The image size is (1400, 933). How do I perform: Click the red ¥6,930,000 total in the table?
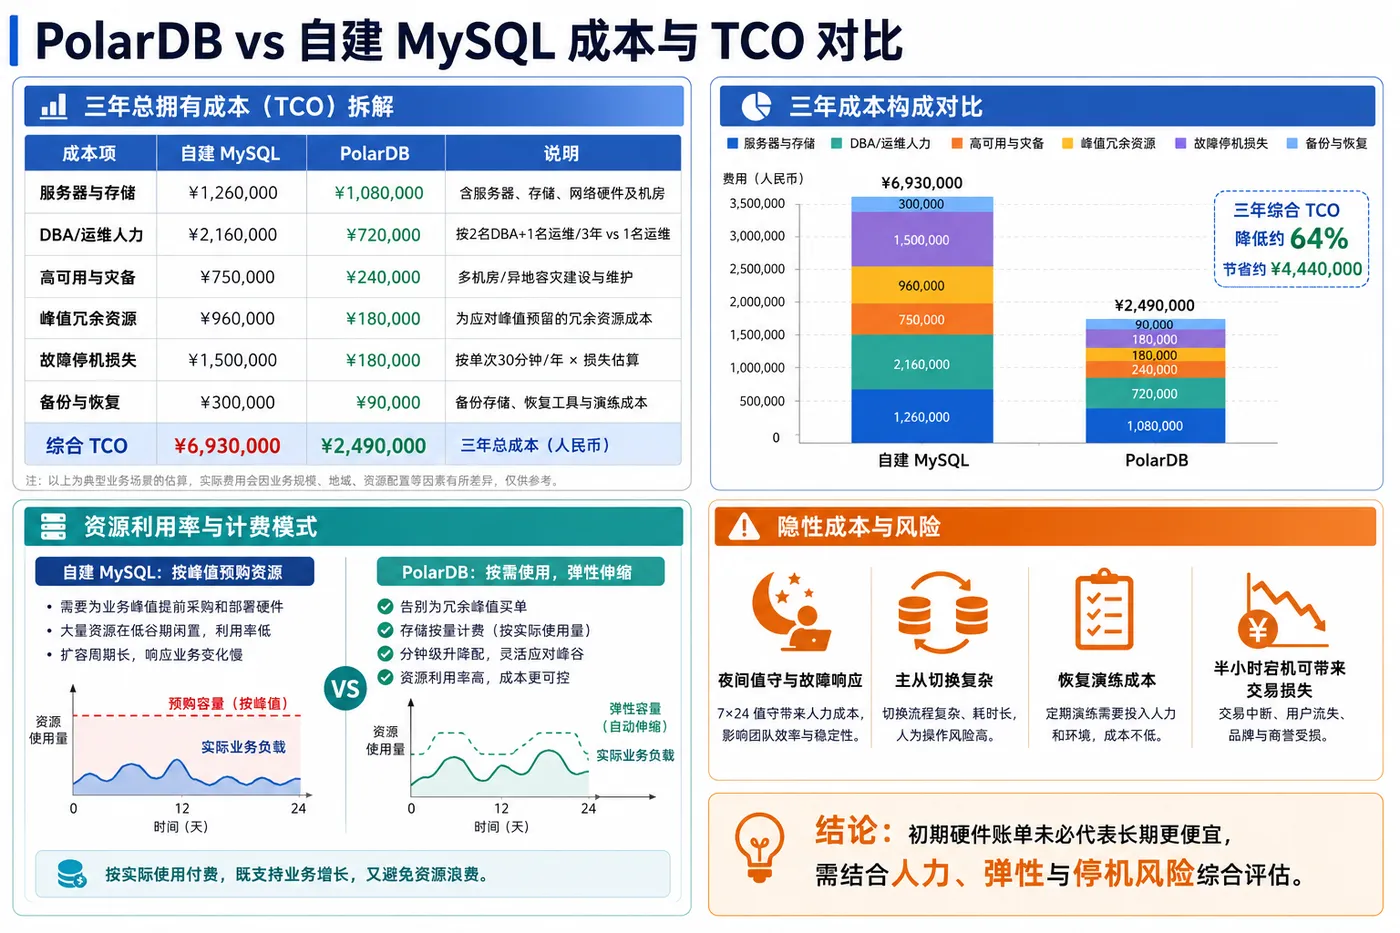(227, 446)
